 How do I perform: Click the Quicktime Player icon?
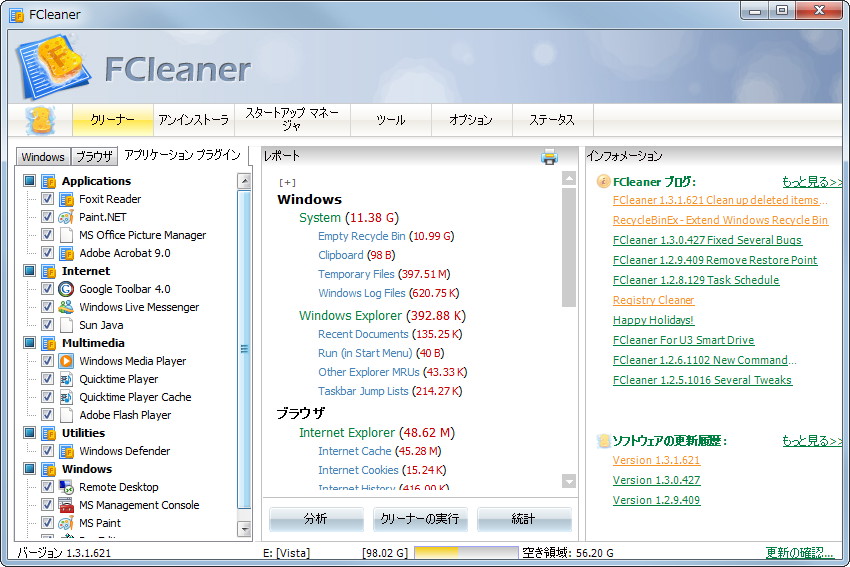(66, 379)
